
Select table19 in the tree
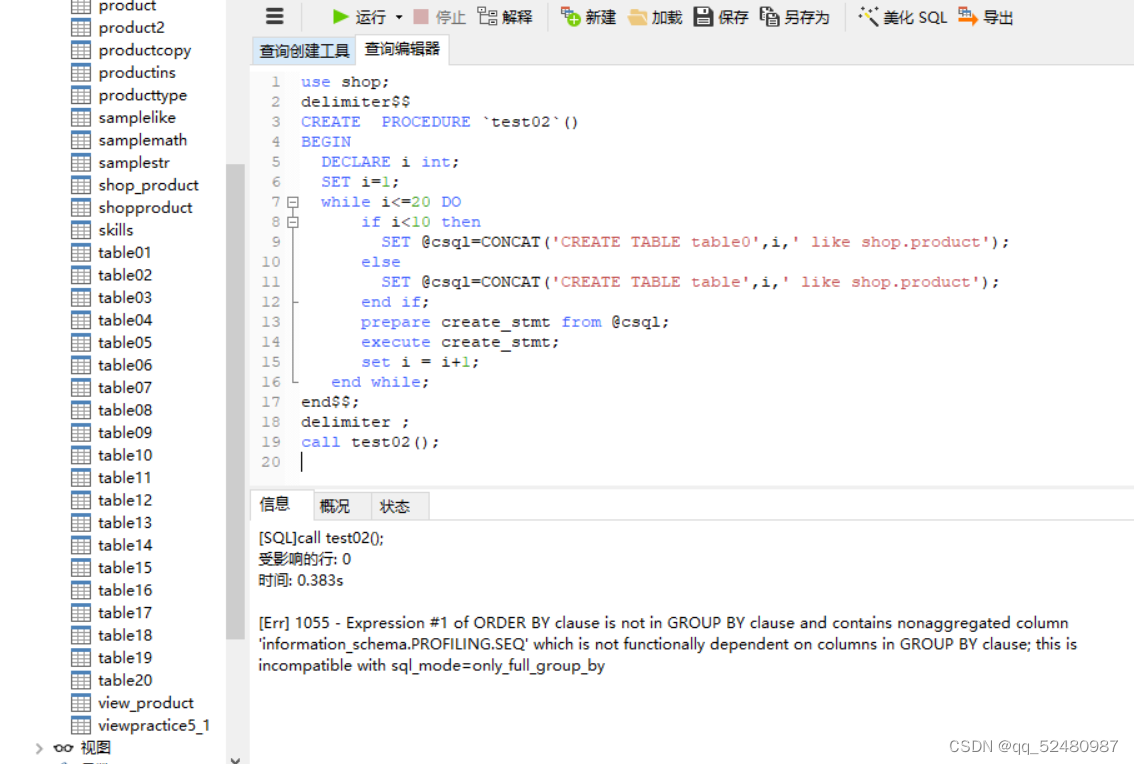[x=124, y=658]
